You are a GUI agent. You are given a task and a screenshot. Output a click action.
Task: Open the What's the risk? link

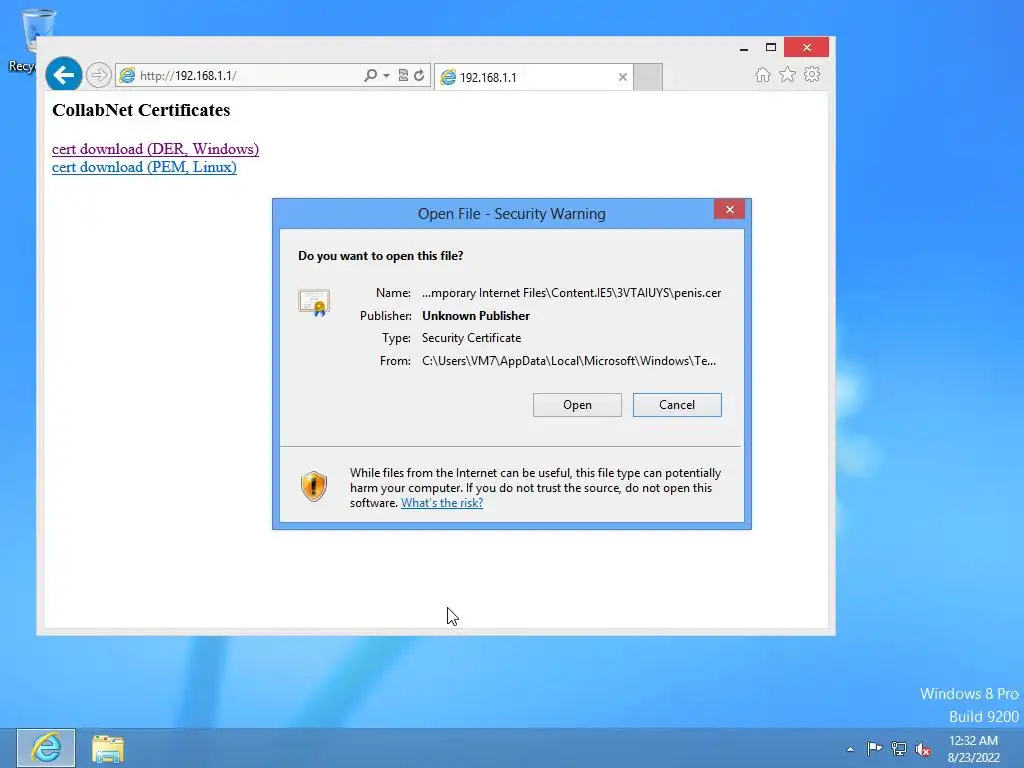pyautogui.click(x=442, y=503)
